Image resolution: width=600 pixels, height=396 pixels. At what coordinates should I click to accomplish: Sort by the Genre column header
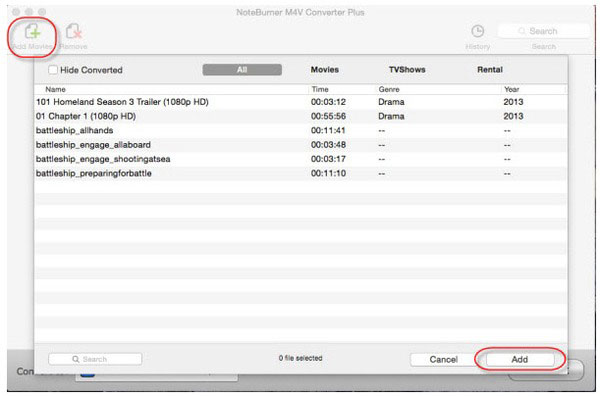point(389,90)
